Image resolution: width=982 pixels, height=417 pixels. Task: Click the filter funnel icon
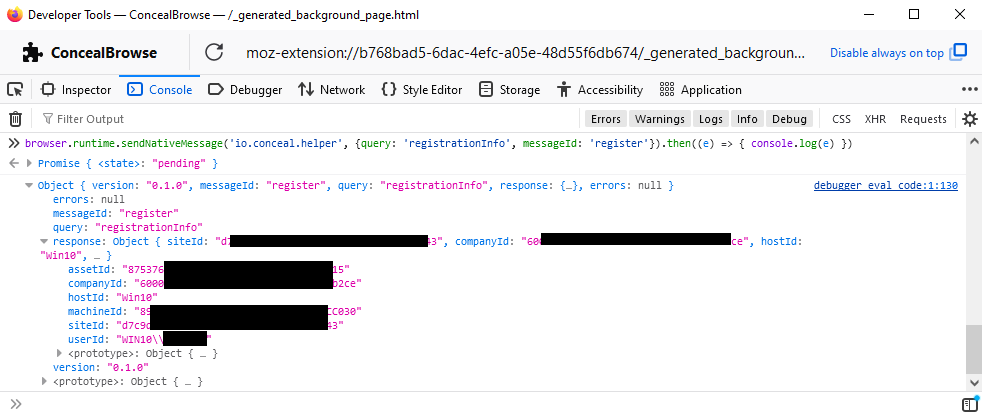(48, 119)
